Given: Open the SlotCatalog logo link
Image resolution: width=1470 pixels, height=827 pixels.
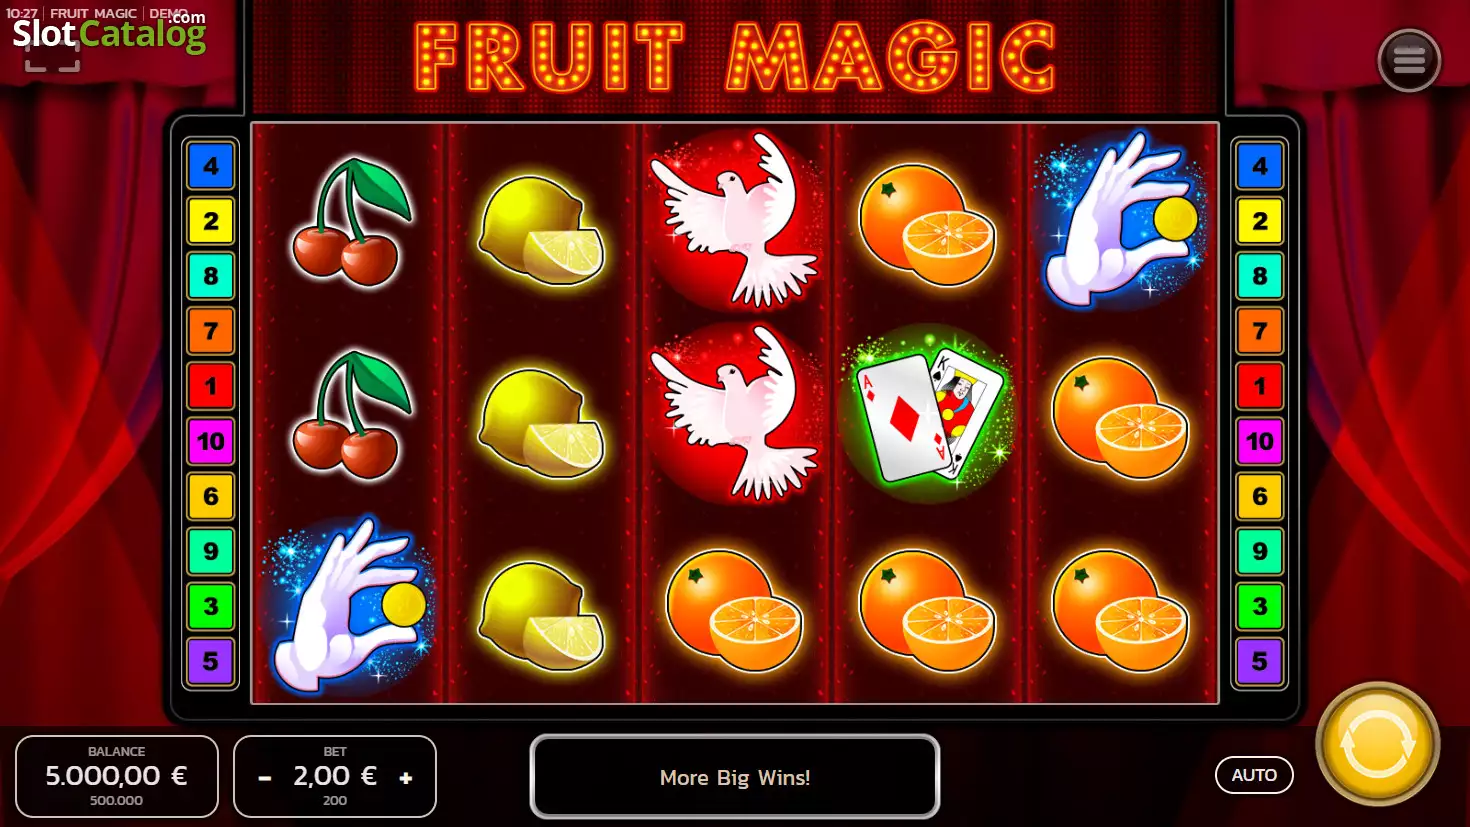Looking at the screenshot, I should 109,32.
